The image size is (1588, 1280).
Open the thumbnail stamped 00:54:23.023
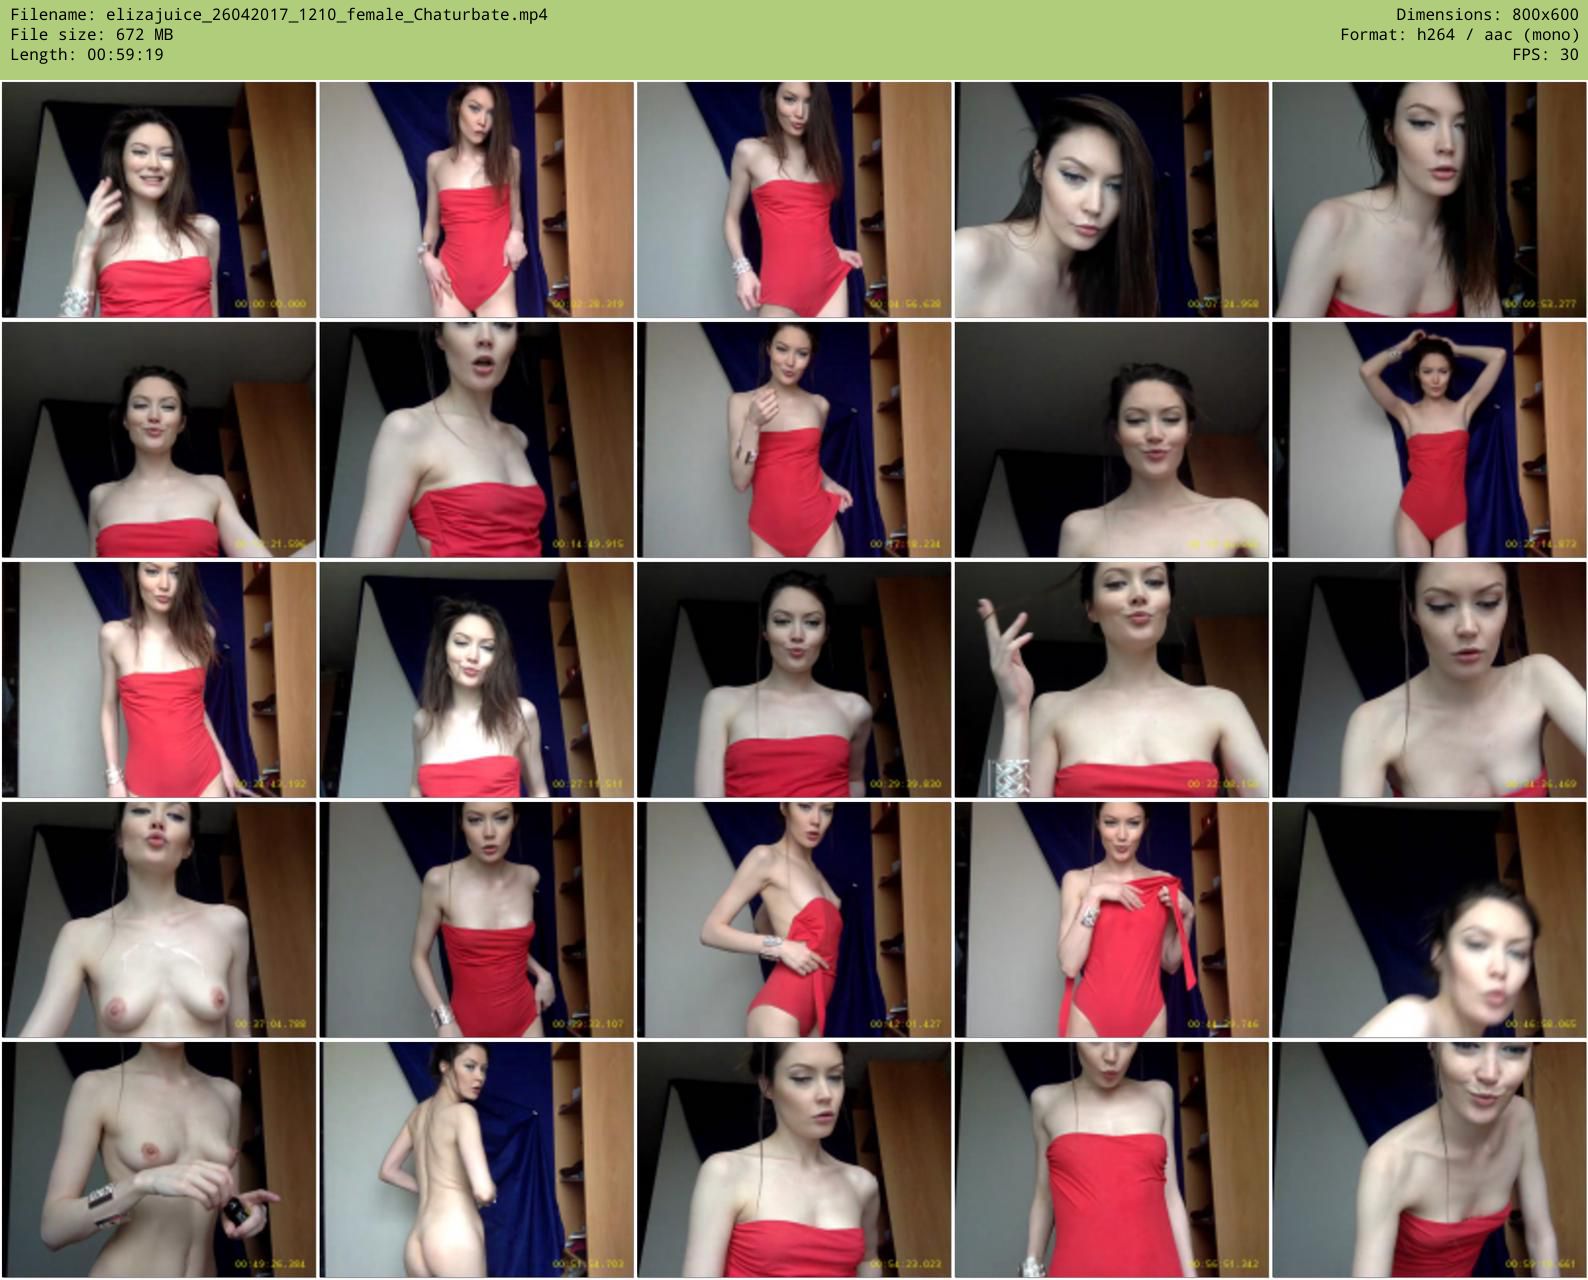click(794, 1160)
